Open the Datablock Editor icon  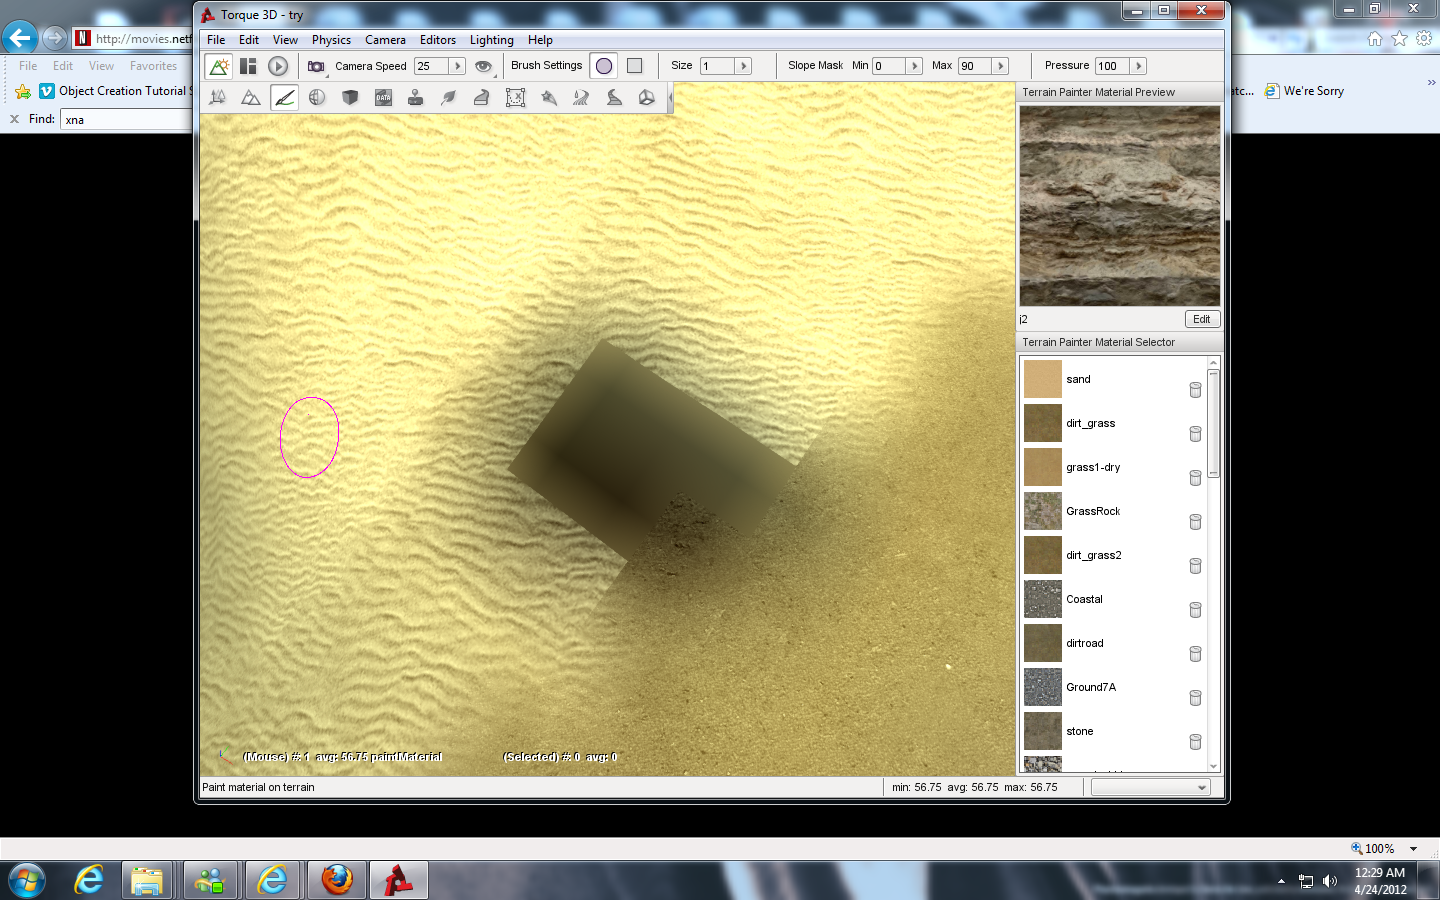(383, 98)
